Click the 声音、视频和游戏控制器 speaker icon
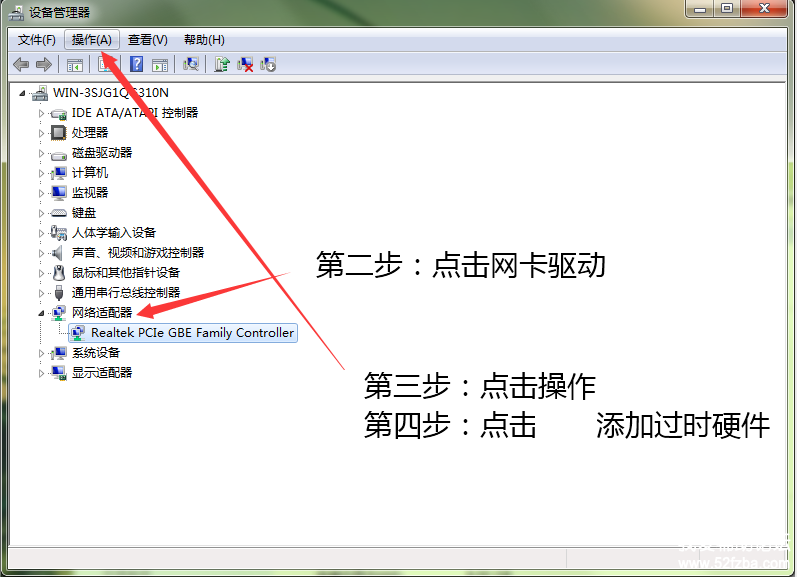Viewport: 797px width, 577px height. [x=58, y=253]
